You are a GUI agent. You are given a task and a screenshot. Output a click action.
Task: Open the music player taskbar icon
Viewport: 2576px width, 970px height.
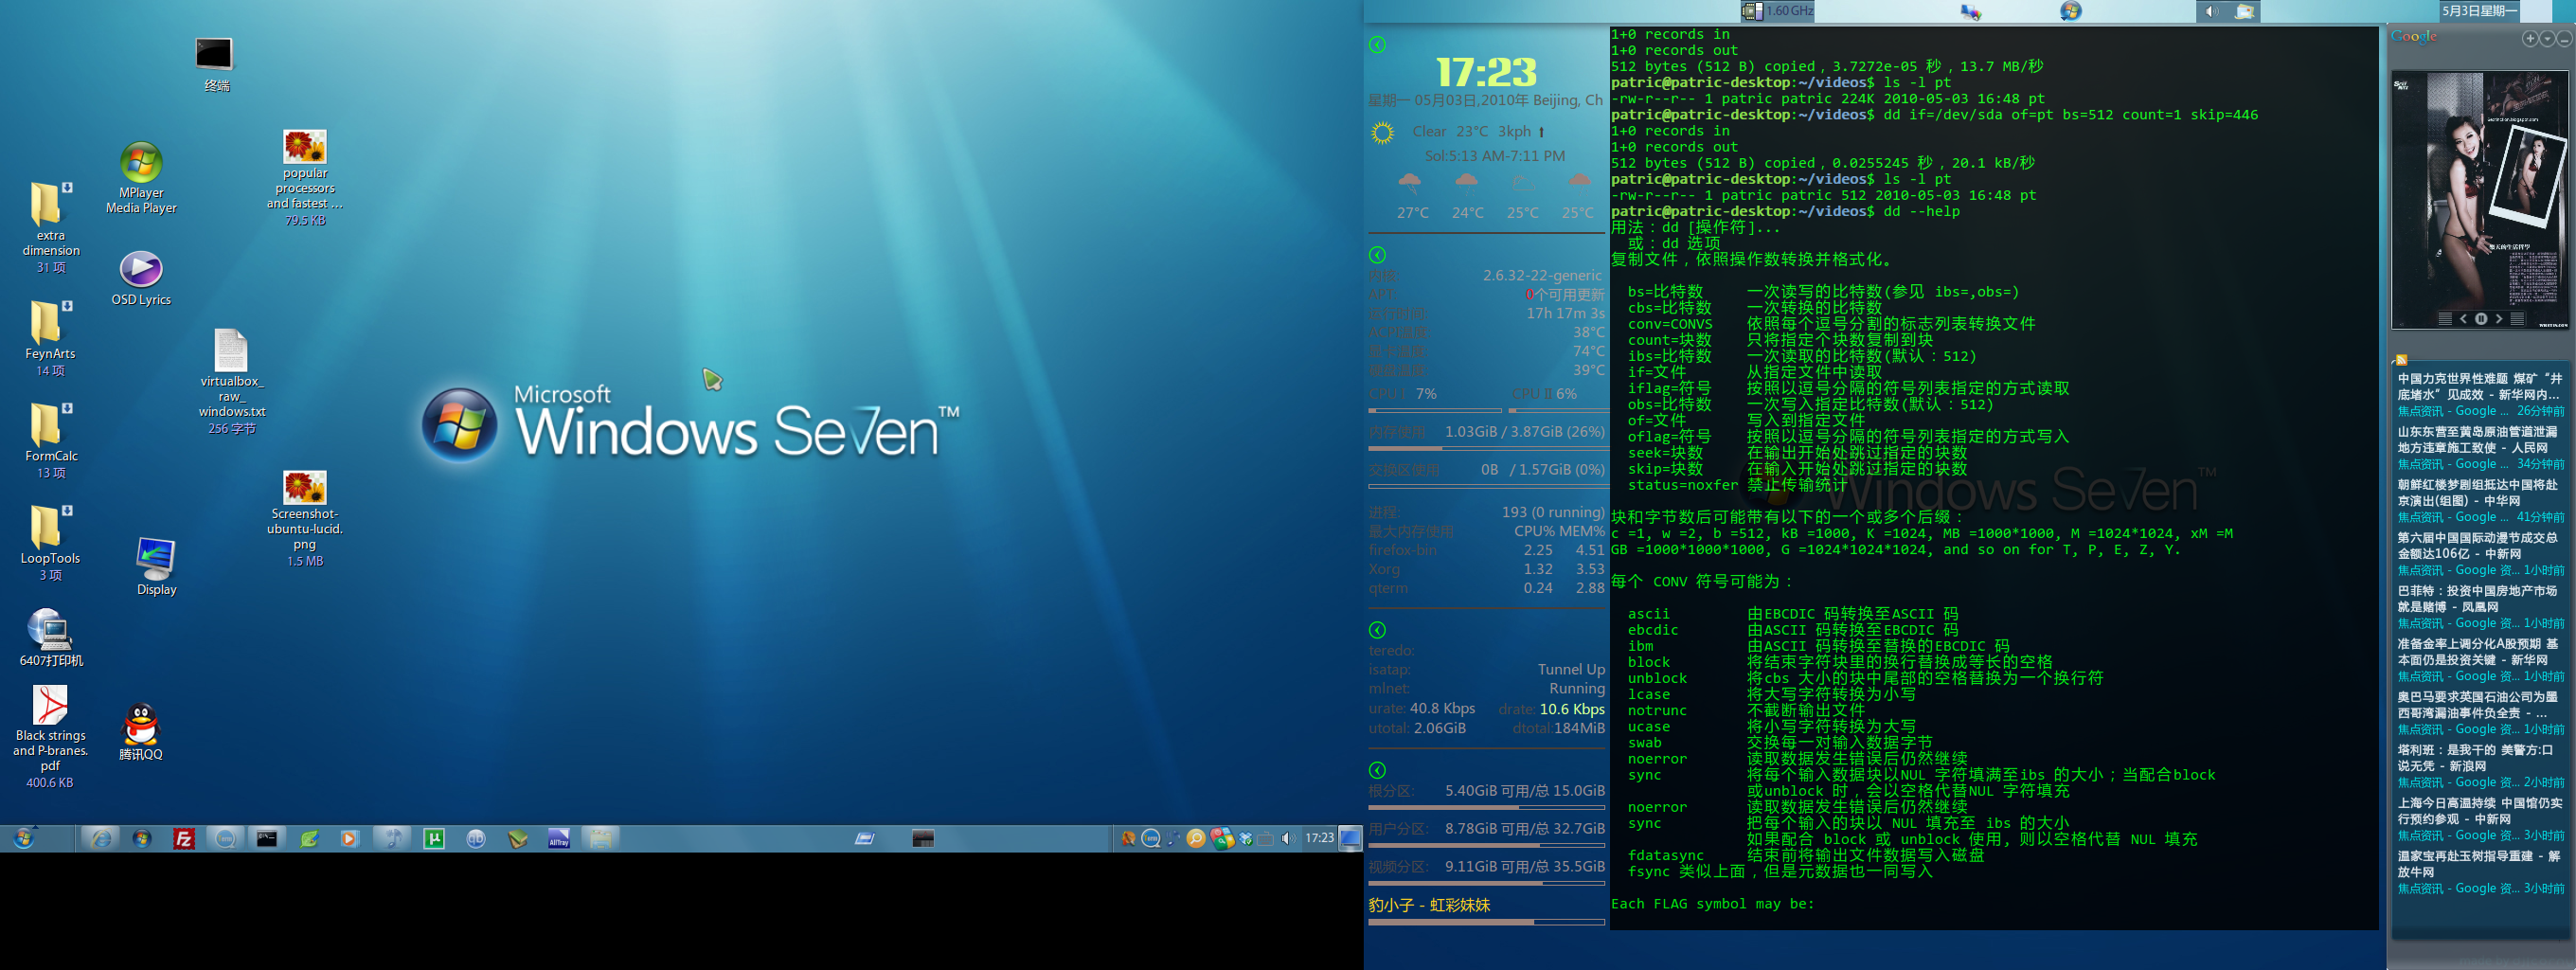(392, 839)
